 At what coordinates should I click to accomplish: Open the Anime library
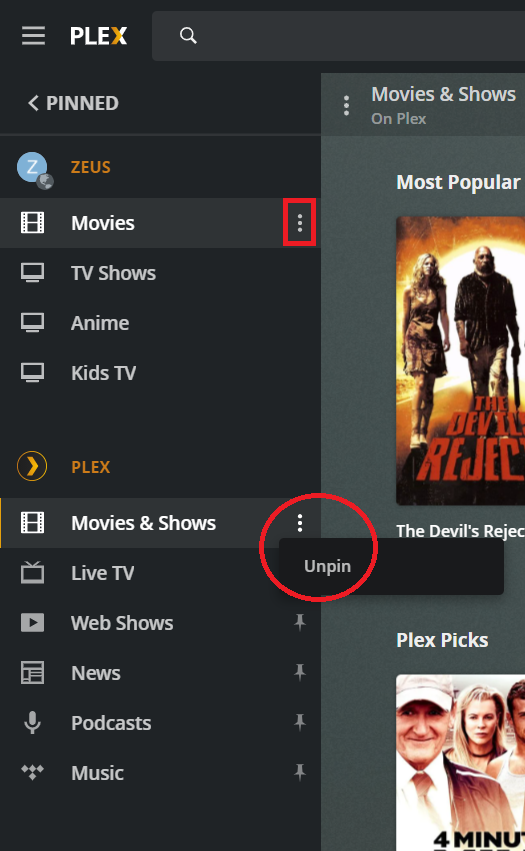(160, 323)
